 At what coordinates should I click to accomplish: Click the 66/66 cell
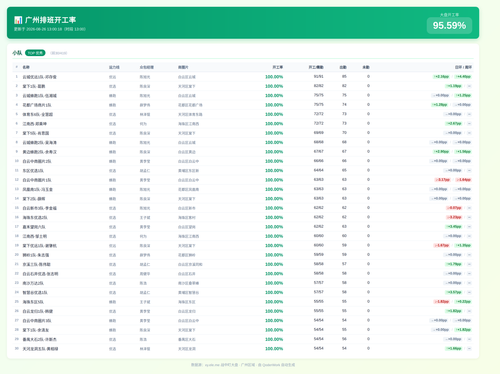[318, 161]
